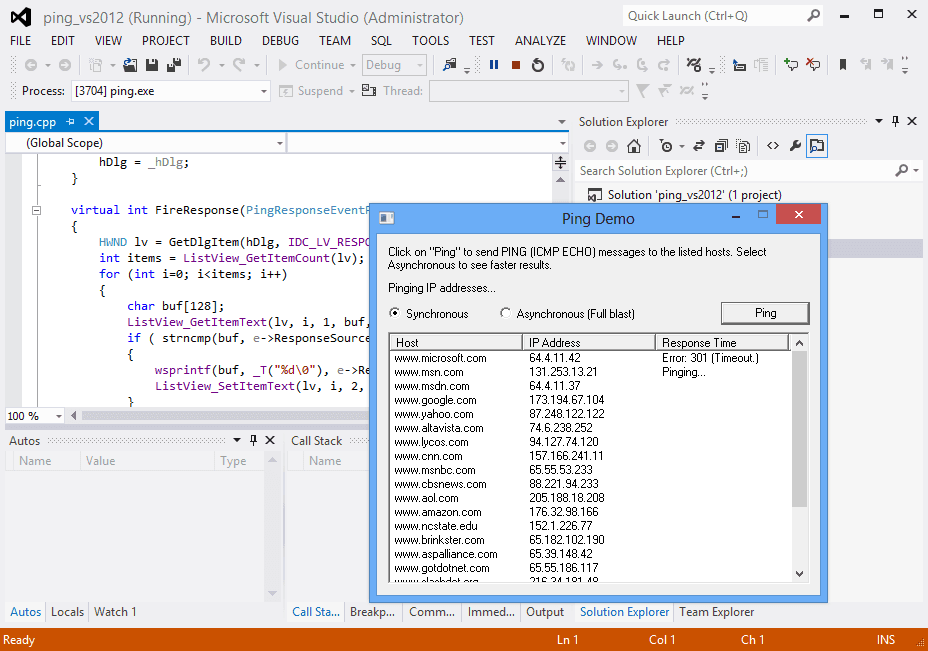Viewport: 928px width, 651px height.
Task: Click the breakpoints hex-display toolbar icon
Action: [694, 65]
